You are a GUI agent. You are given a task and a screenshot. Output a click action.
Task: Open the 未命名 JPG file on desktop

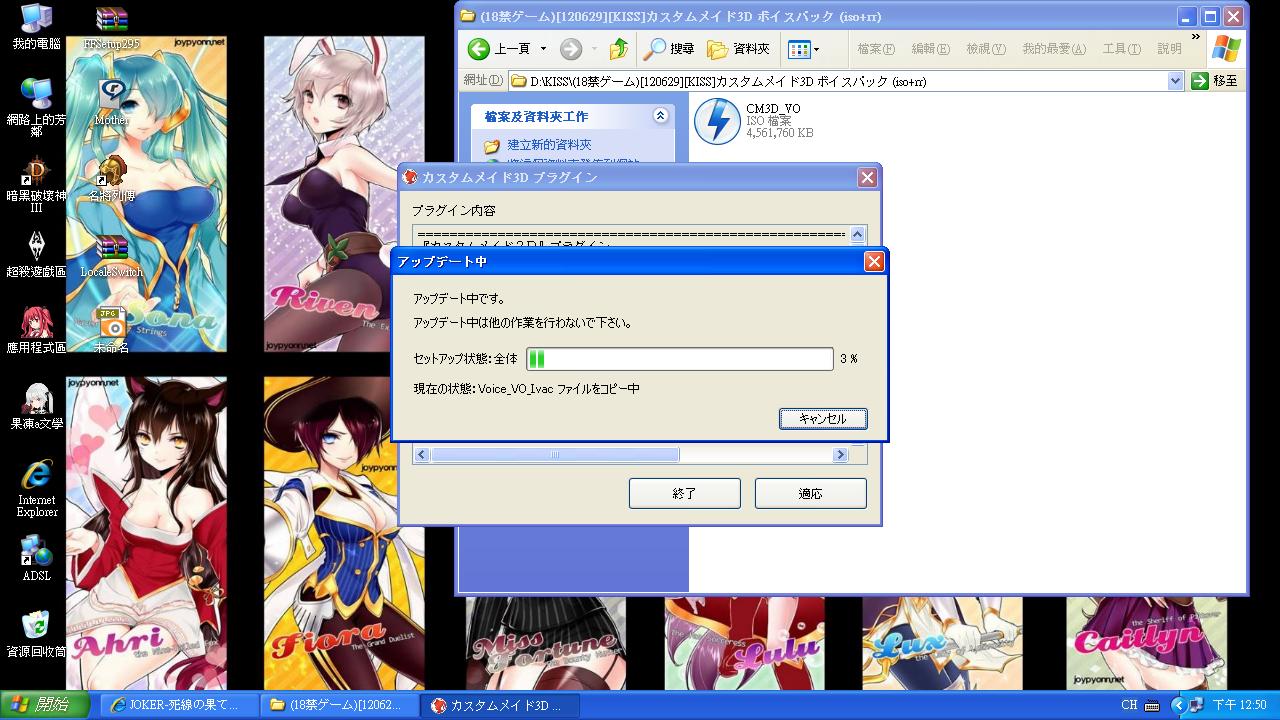112,331
